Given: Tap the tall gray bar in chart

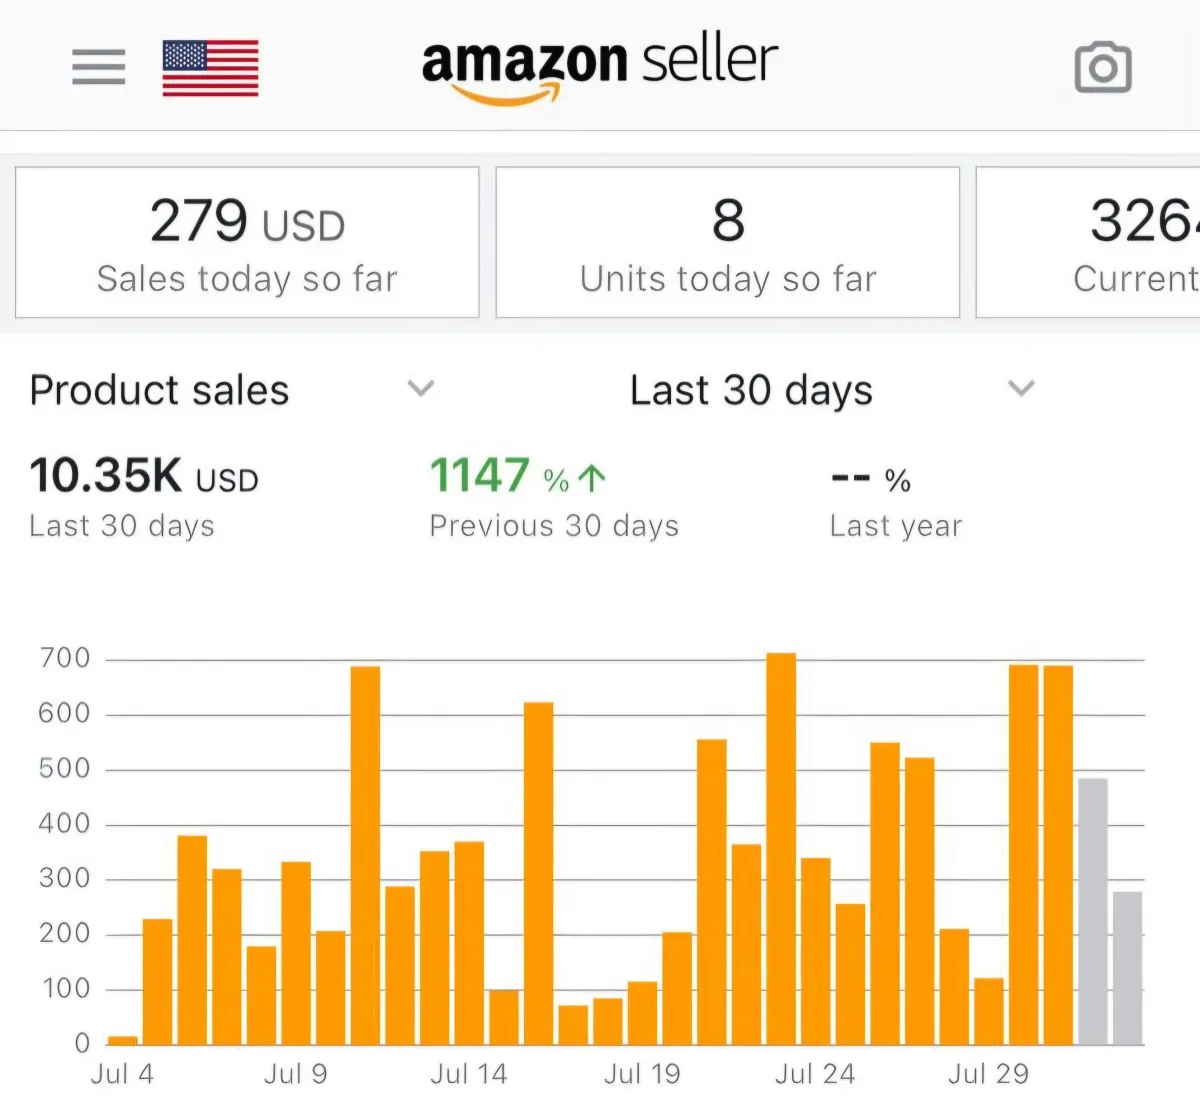Looking at the screenshot, I should coord(1092,911).
